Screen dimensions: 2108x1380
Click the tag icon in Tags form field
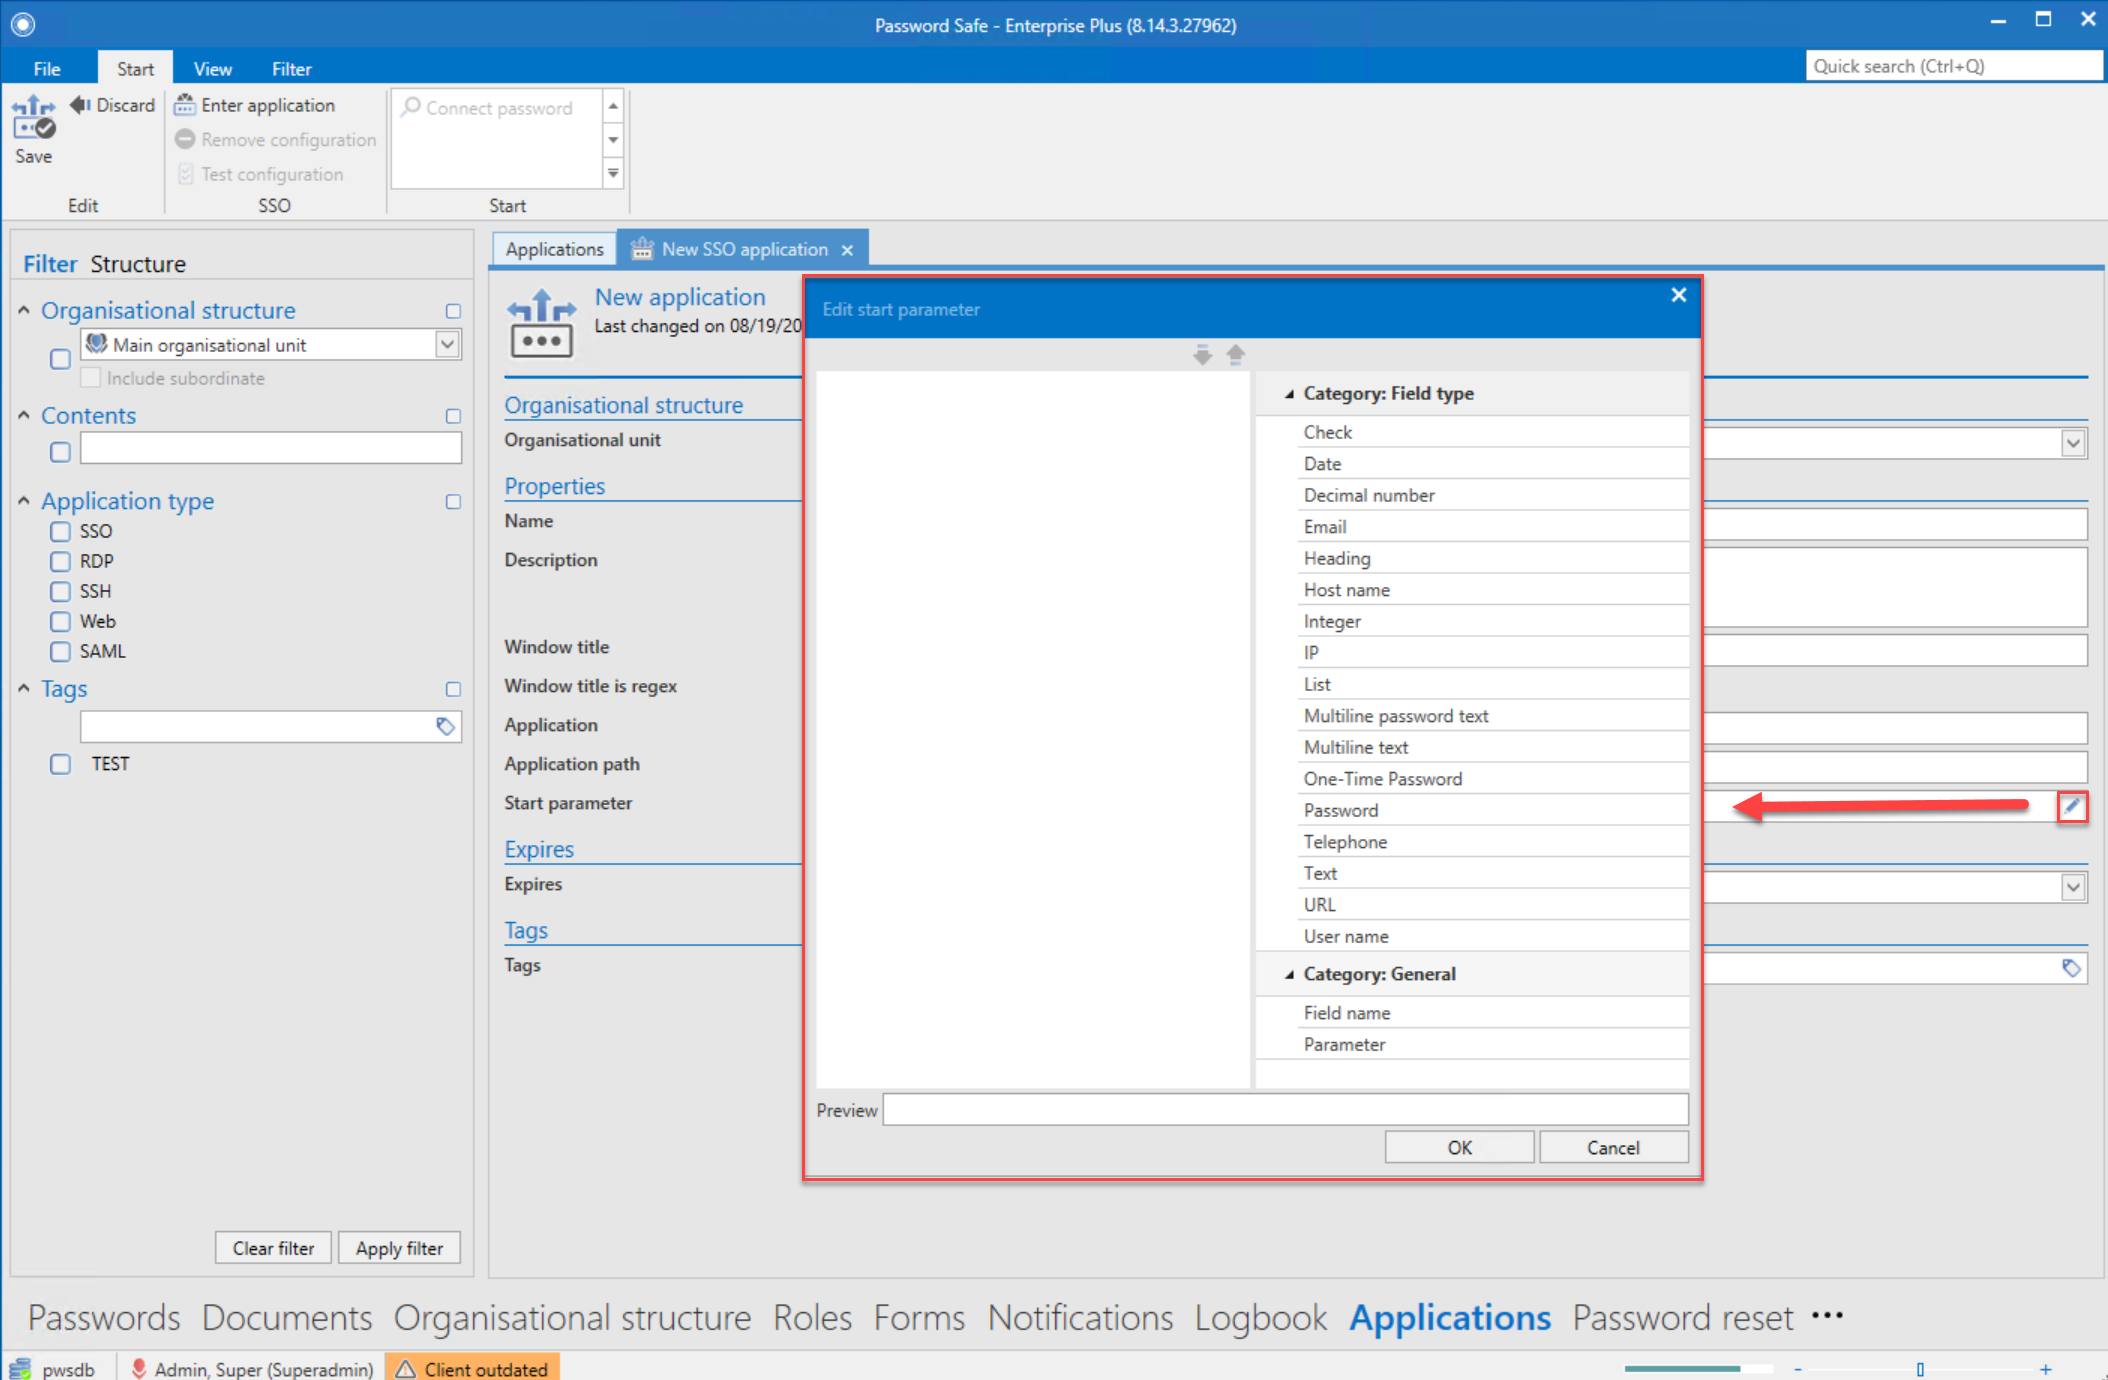click(x=2071, y=968)
